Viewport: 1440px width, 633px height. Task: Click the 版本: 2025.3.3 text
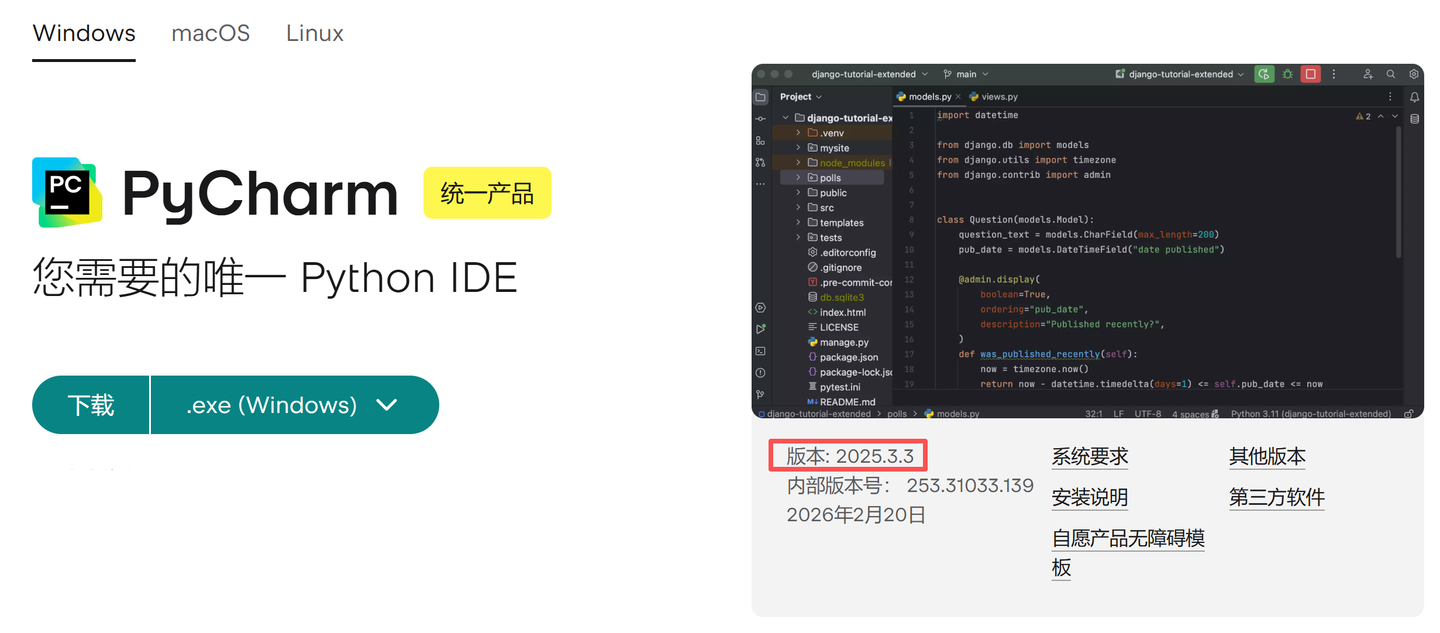(850, 456)
